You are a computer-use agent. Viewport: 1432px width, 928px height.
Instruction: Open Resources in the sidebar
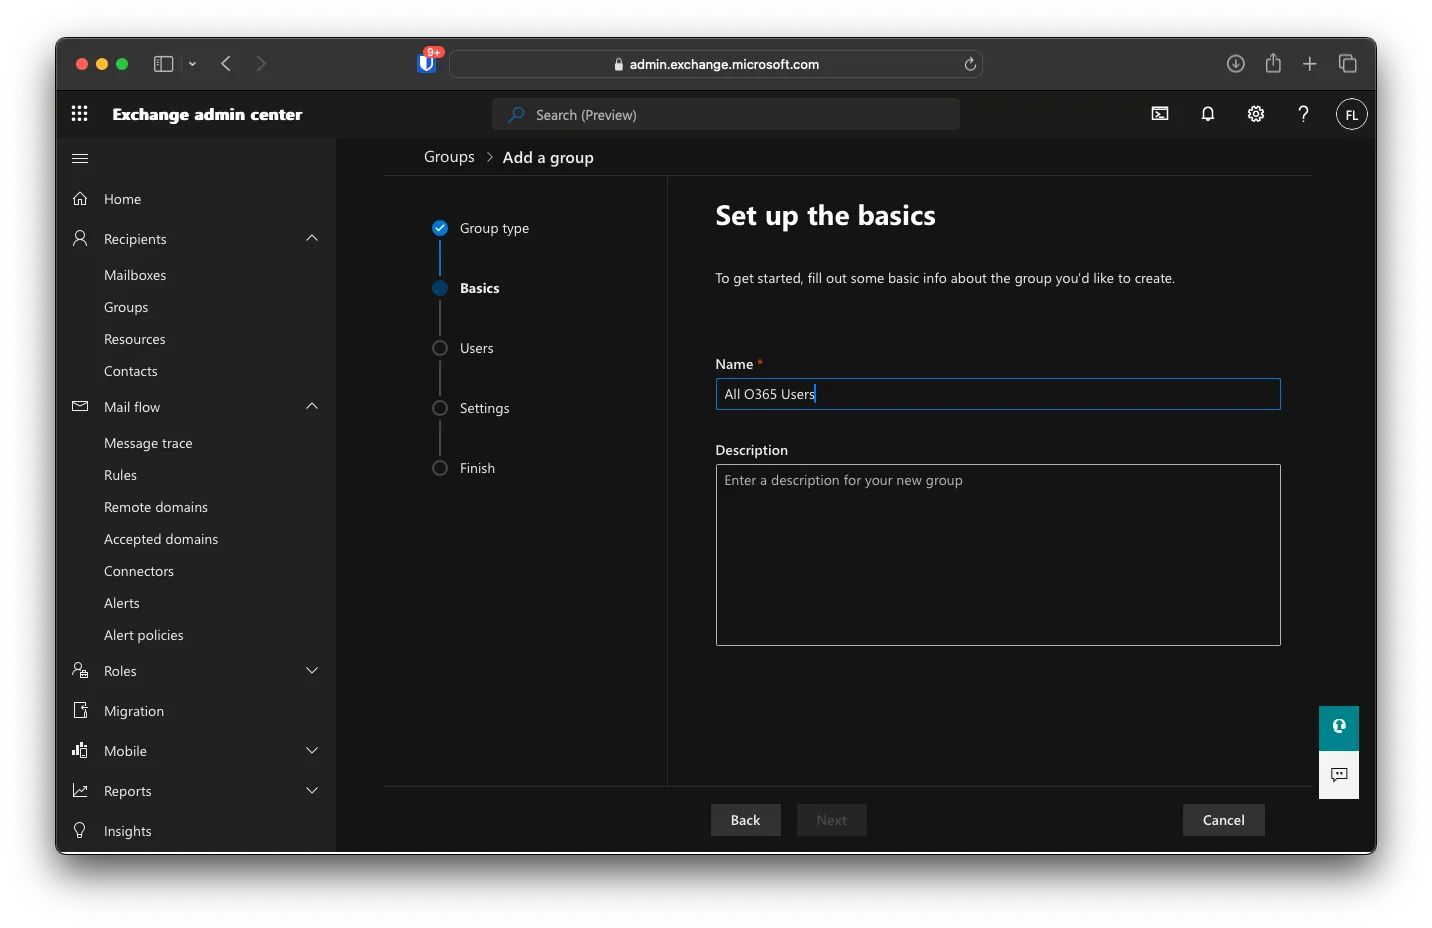pos(135,339)
